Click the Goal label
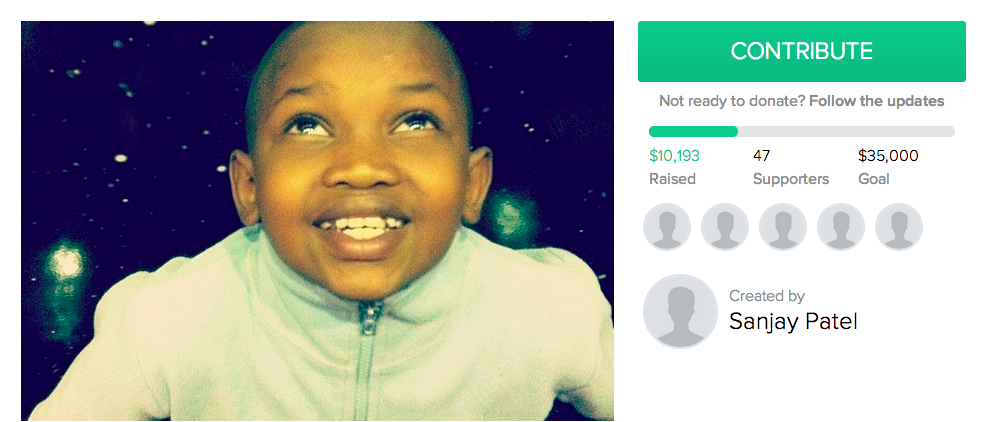987x422 pixels. [x=874, y=179]
